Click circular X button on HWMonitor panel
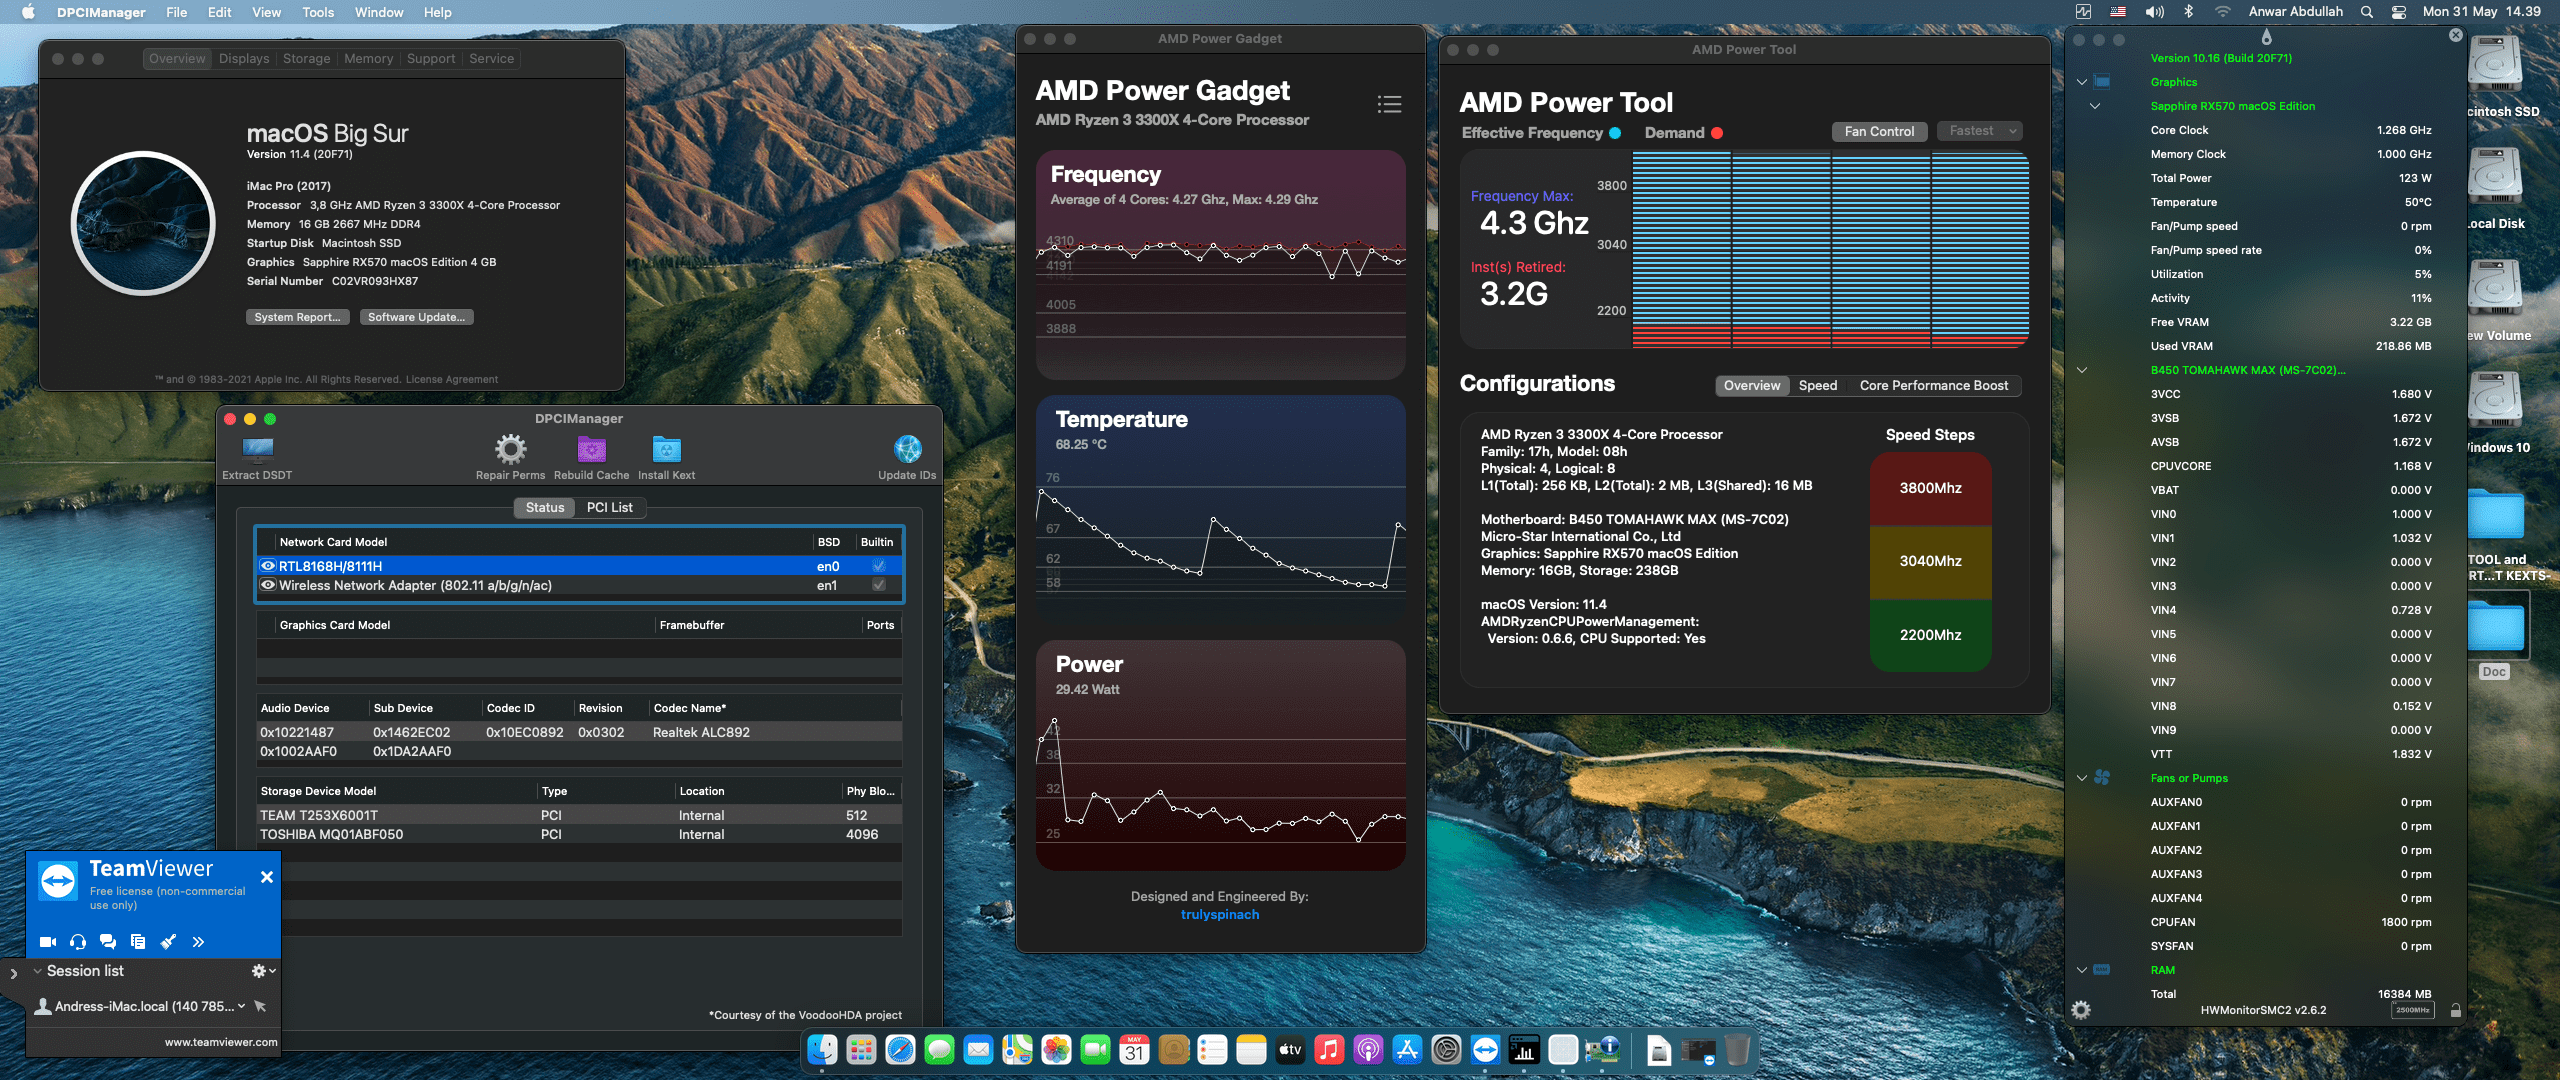This screenshot has width=2560, height=1080. (2455, 35)
